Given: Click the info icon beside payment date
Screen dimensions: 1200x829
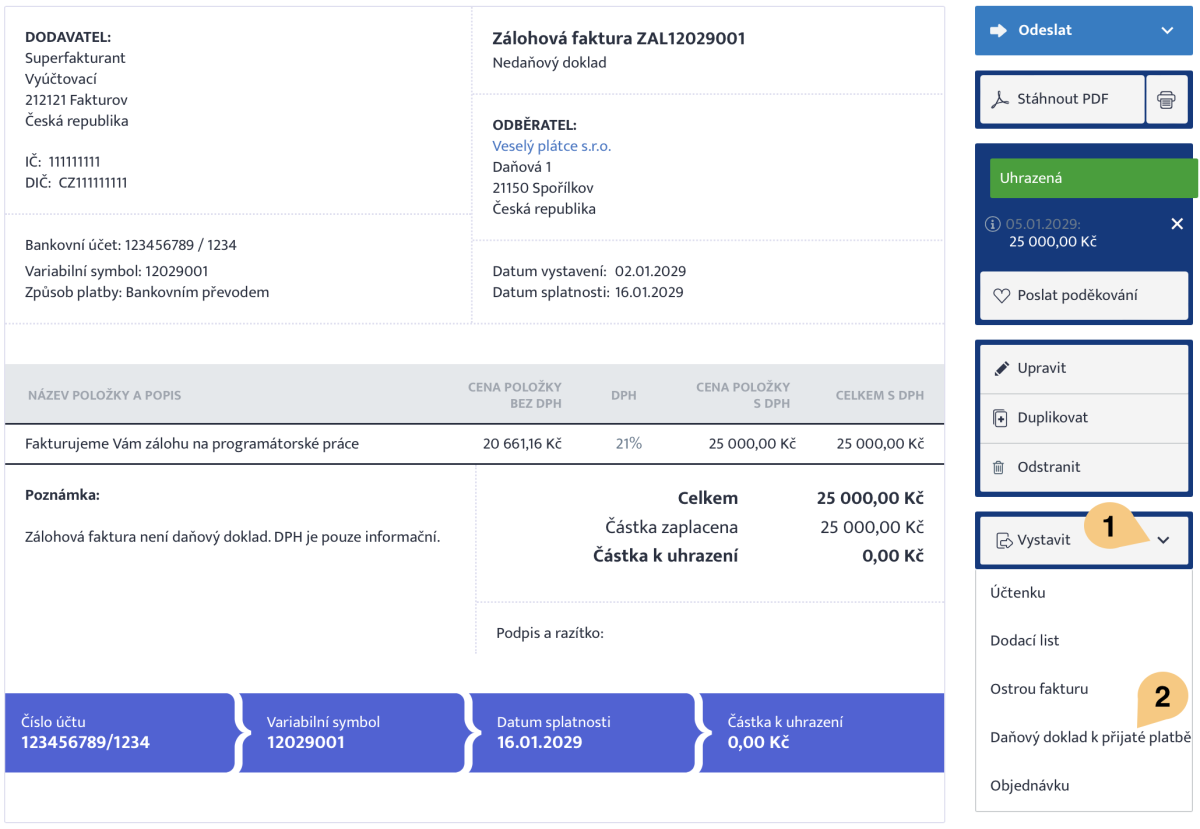Looking at the screenshot, I should (x=994, y=224).
